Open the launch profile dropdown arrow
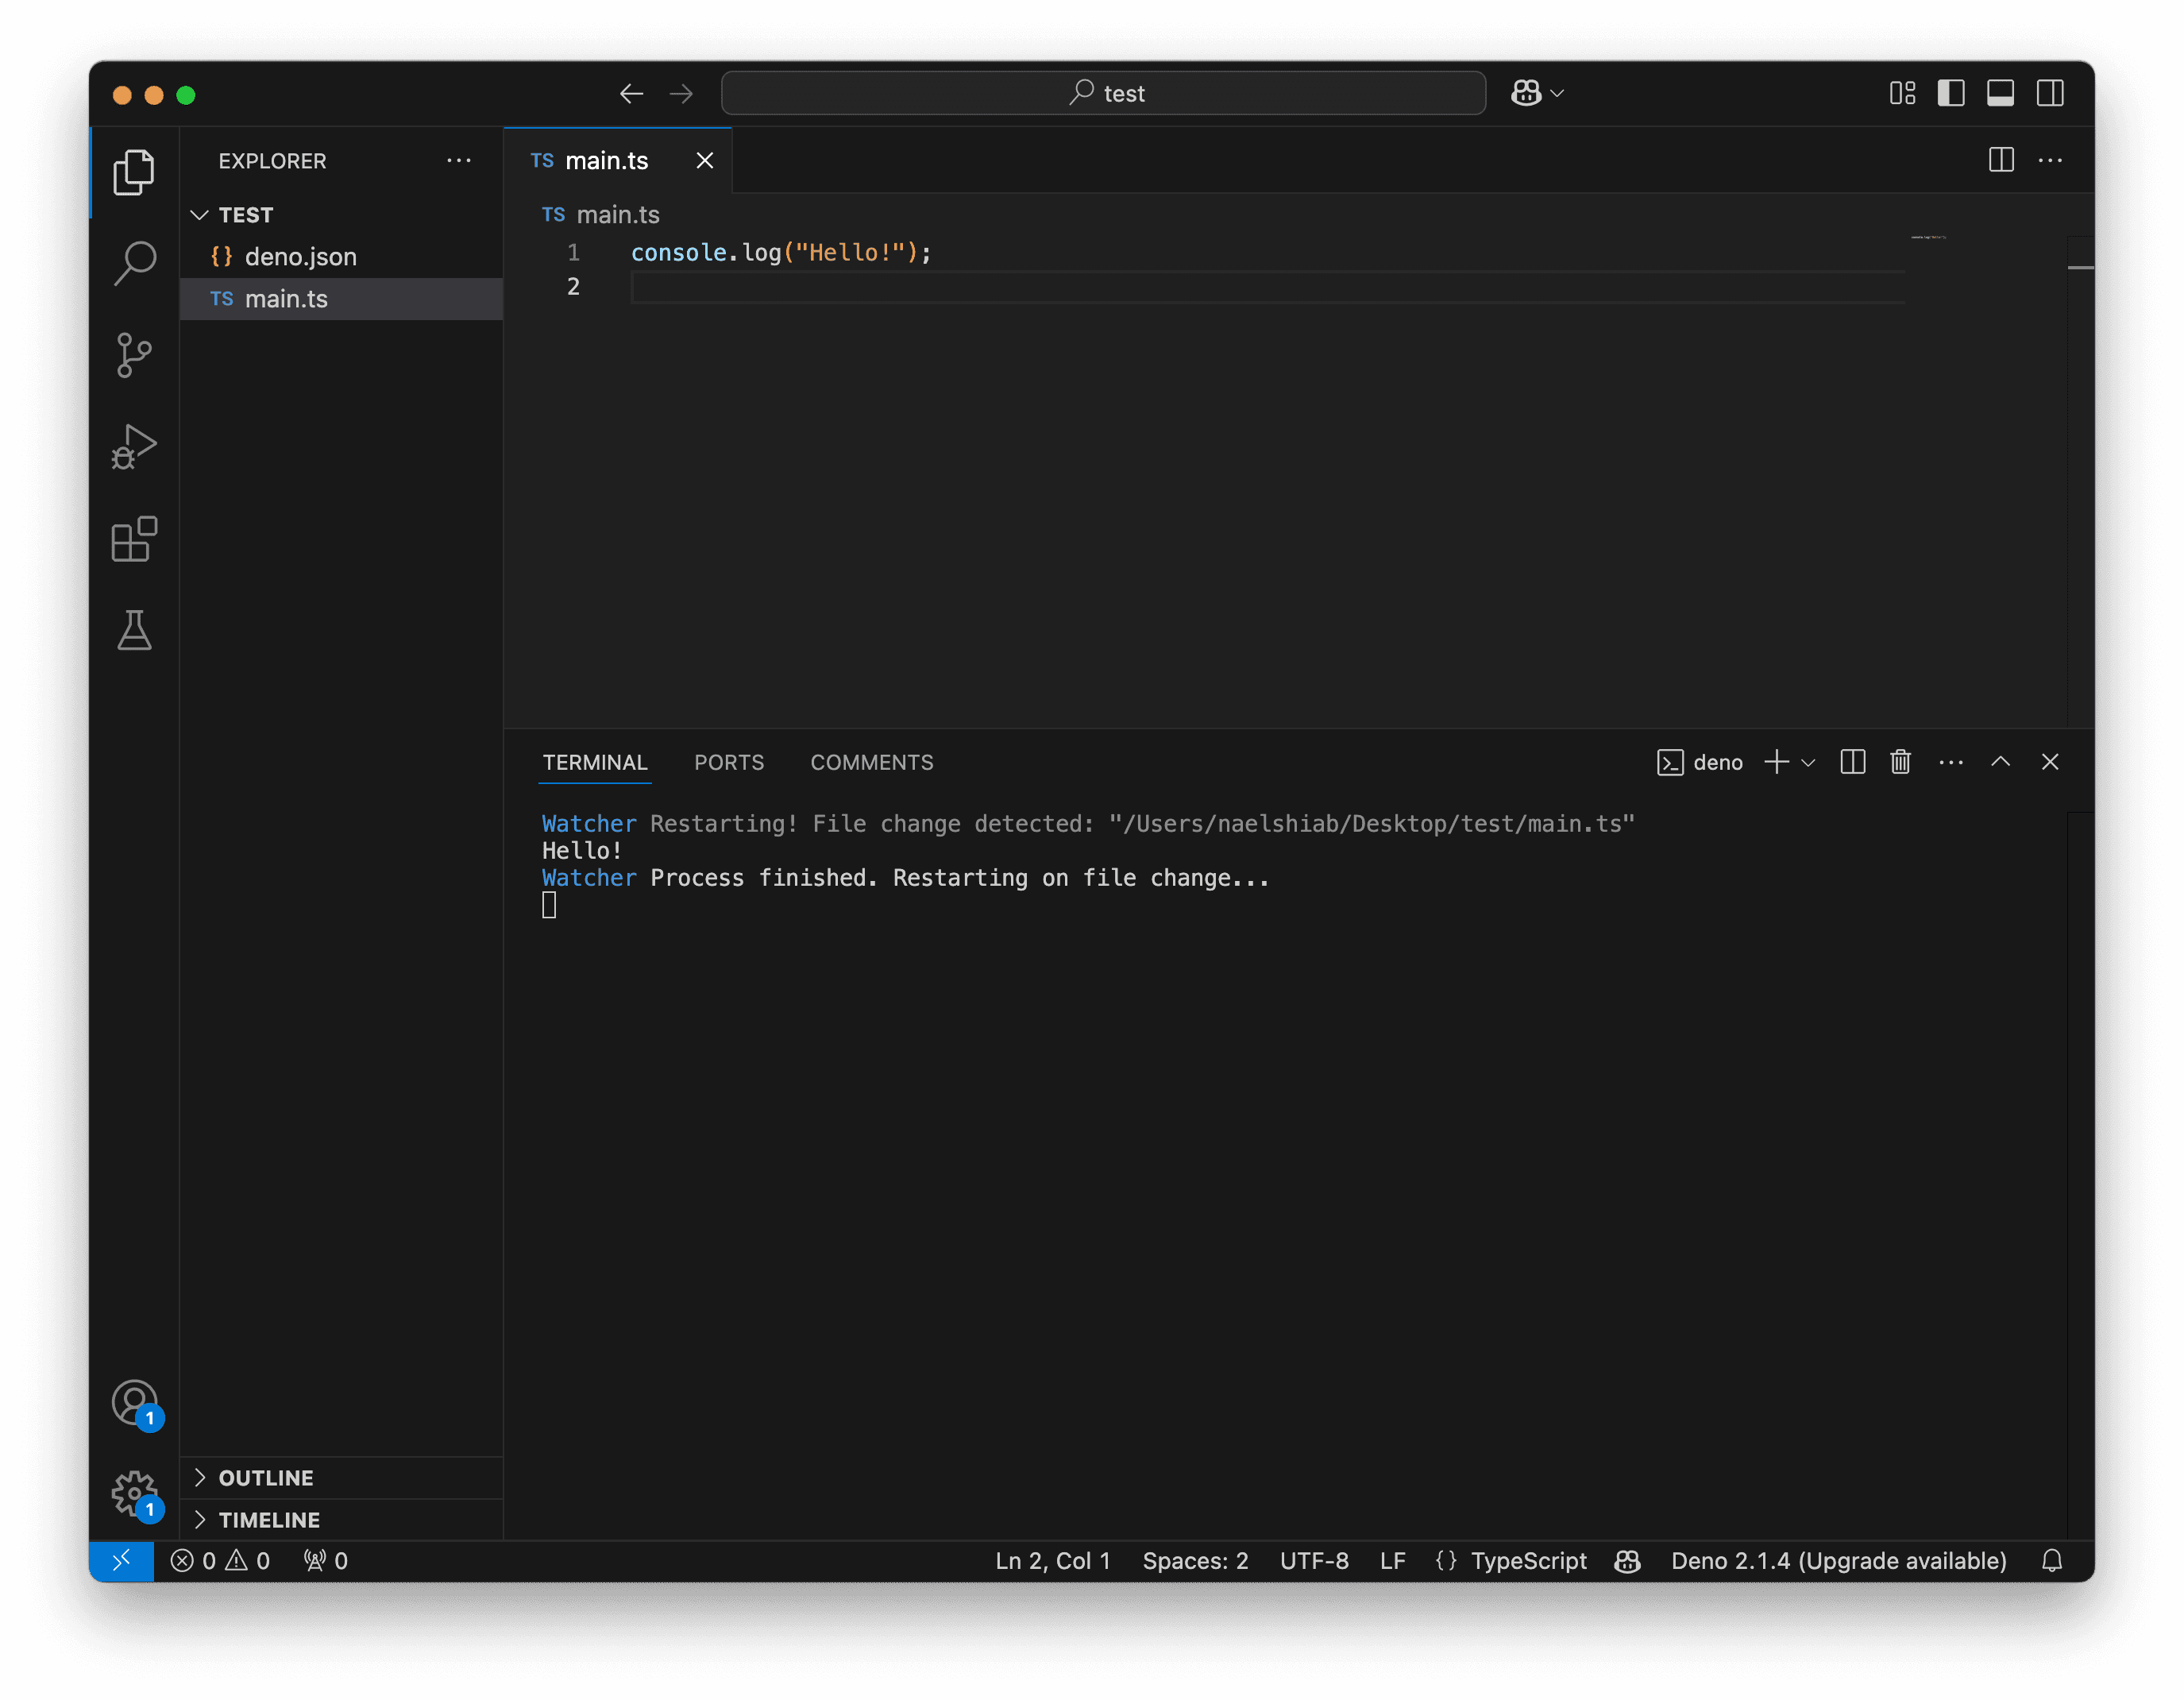The height and width of the screenshot is (1700, 2184). [1808, 762]
